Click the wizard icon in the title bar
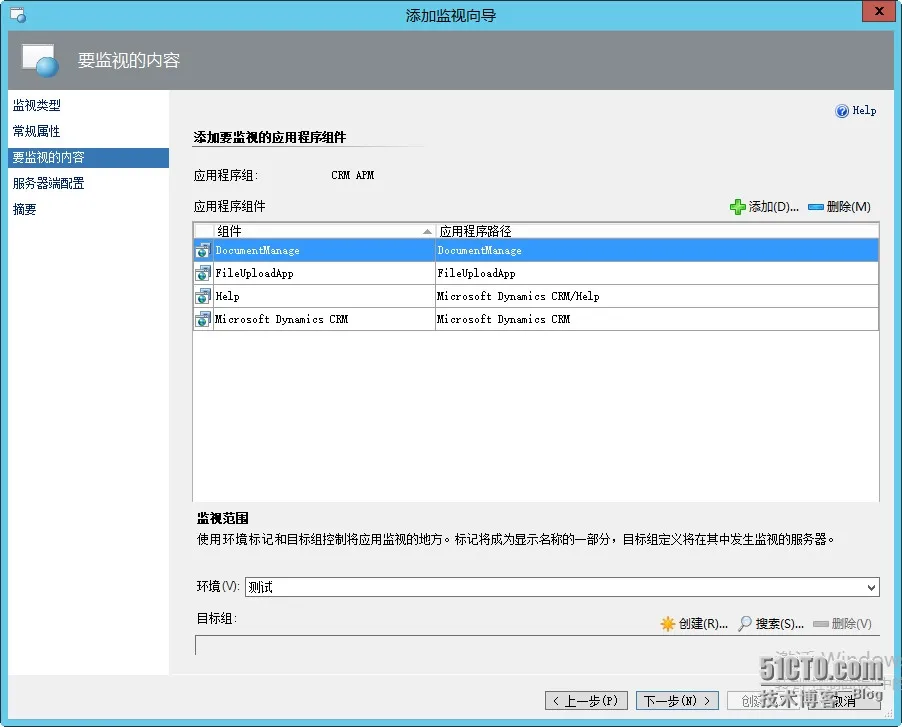This screenshot has width=902, height=727. (x=18, y=15)
